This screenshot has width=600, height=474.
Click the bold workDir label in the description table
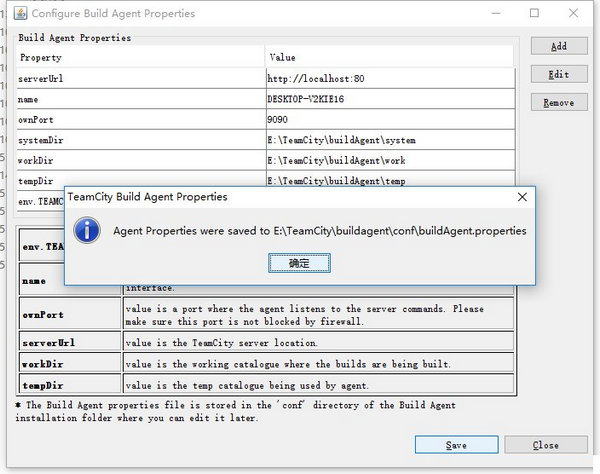point(42,364)
